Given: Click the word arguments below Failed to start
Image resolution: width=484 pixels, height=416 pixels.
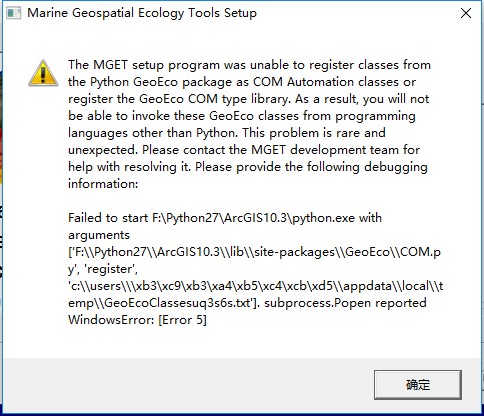Looking at the screenshot, I should (x=99, y=235).
